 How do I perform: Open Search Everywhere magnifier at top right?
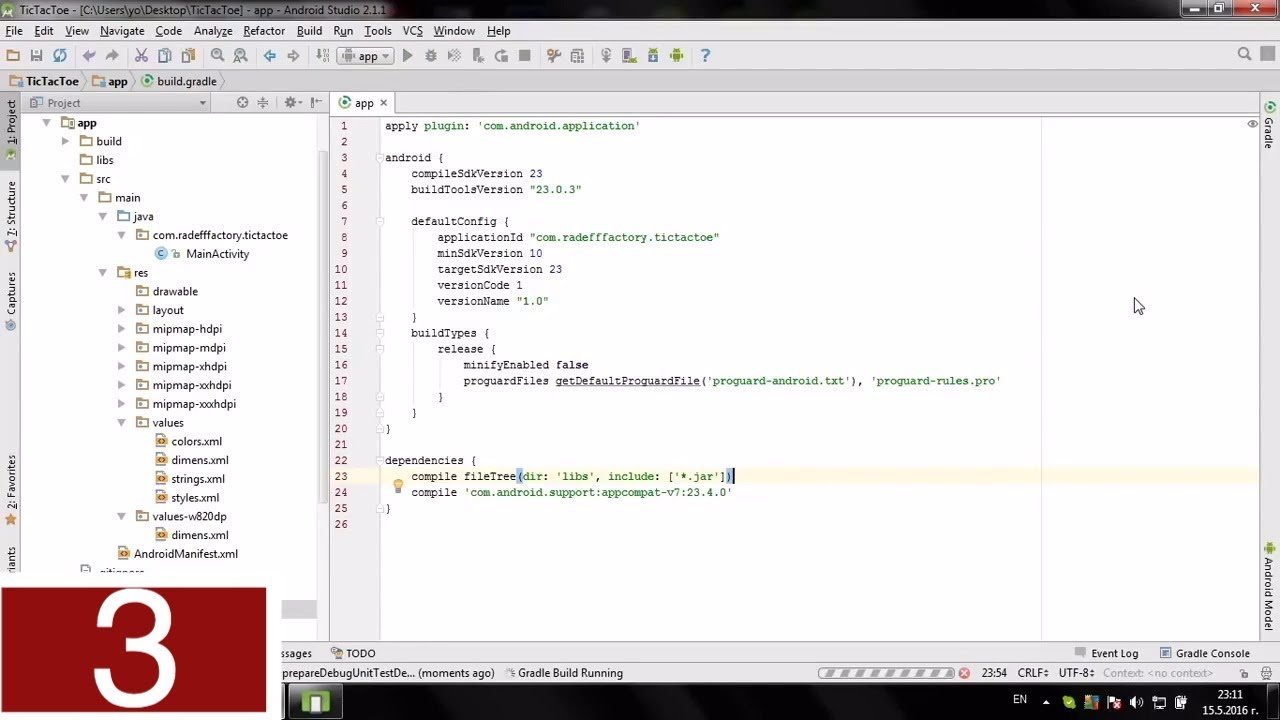(x=1244, y=55)
